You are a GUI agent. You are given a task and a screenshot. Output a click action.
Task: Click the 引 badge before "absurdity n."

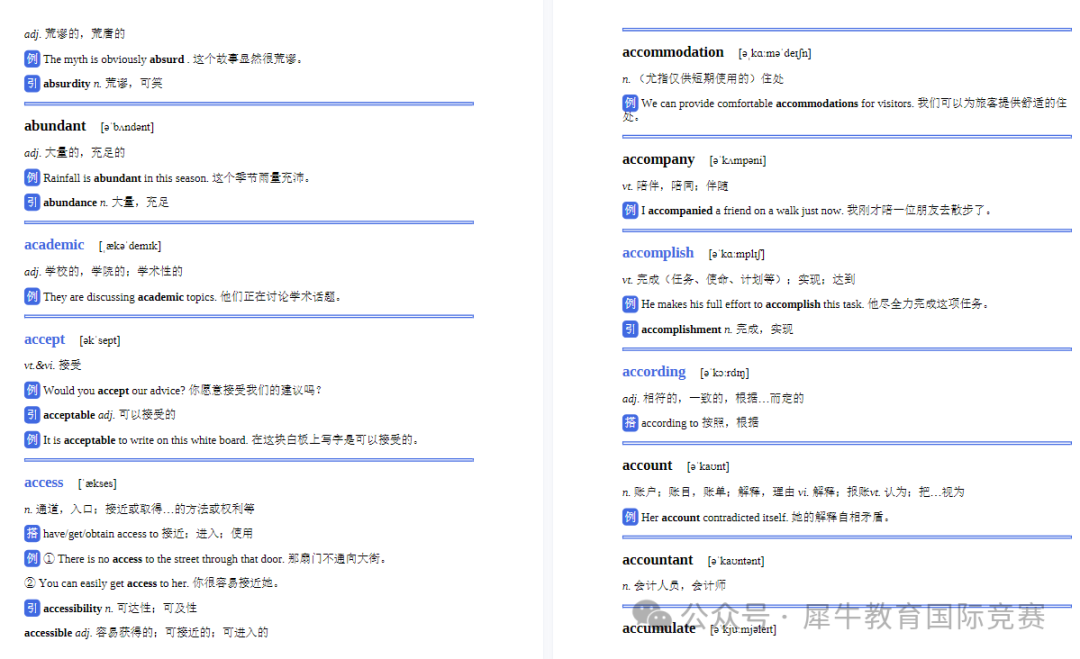[x=32, y=83]
